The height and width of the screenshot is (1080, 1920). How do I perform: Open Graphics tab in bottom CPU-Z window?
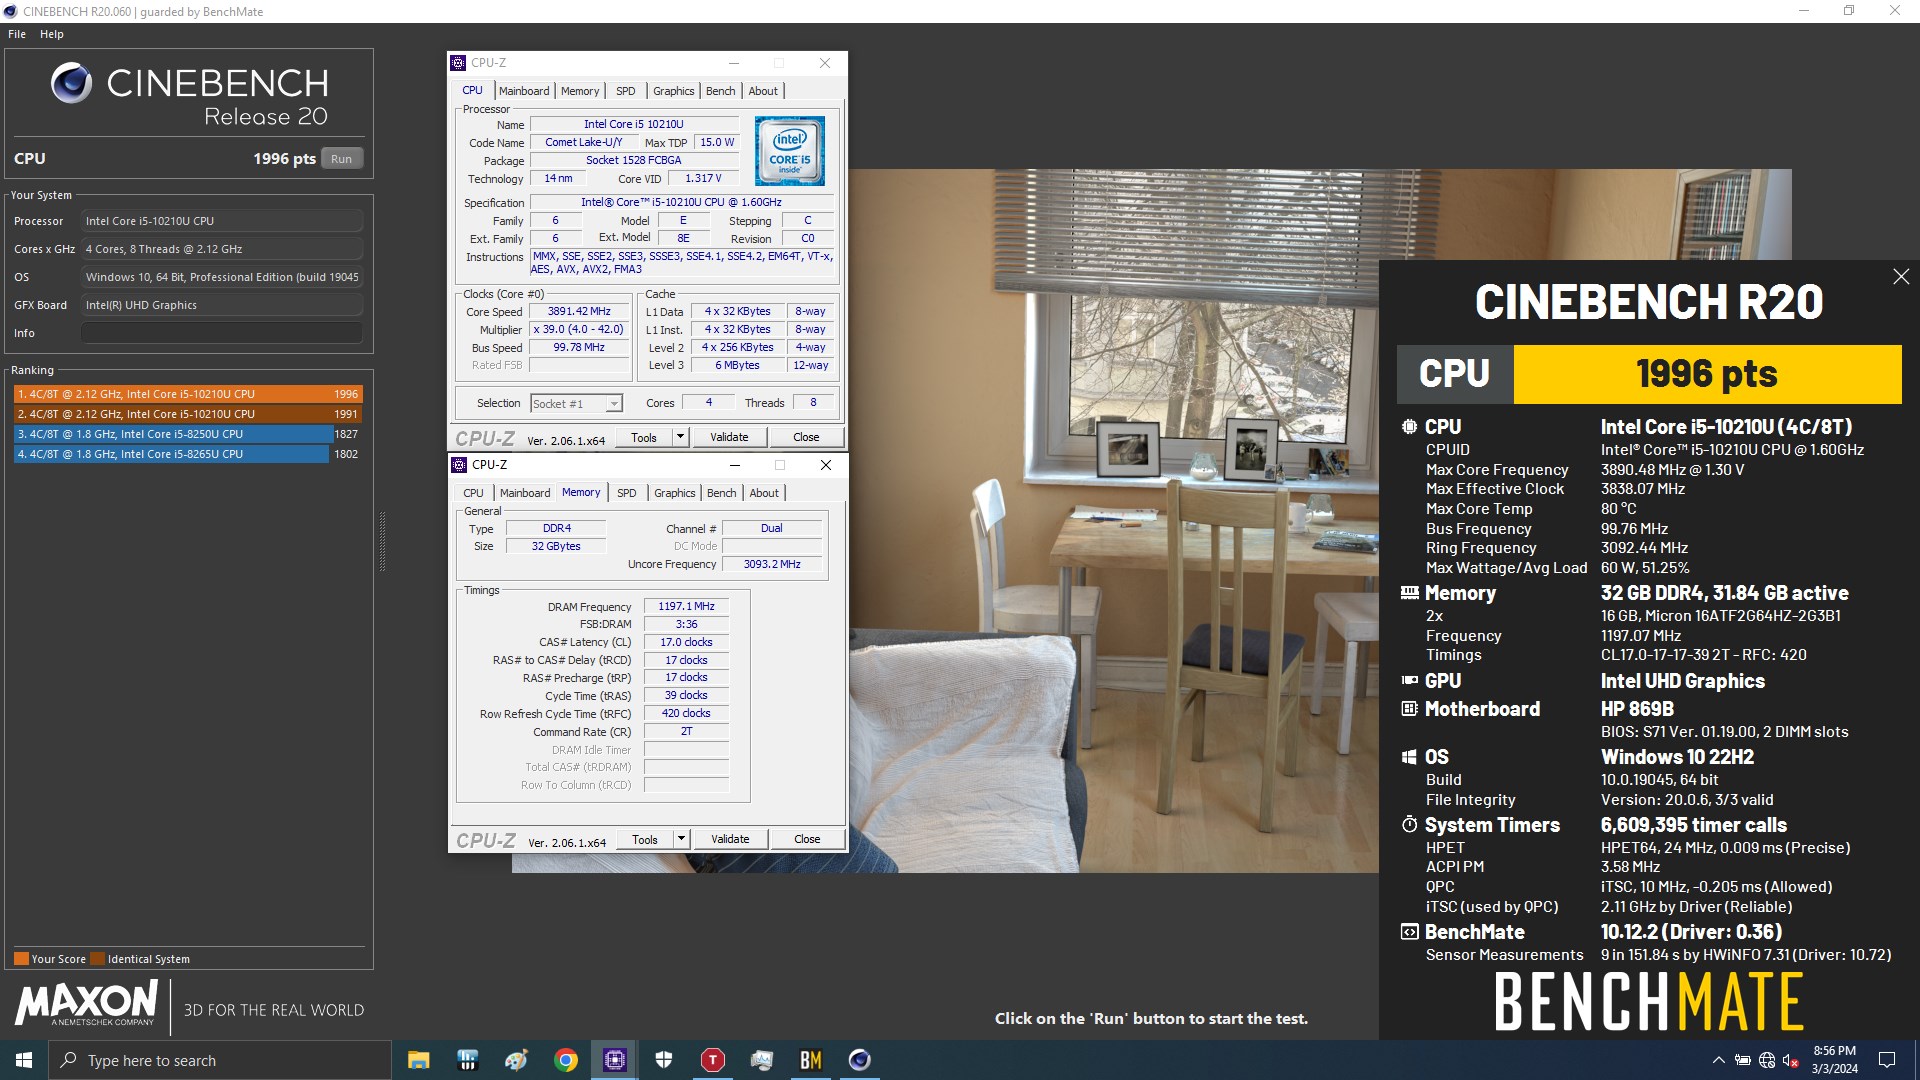coord(674,493)
